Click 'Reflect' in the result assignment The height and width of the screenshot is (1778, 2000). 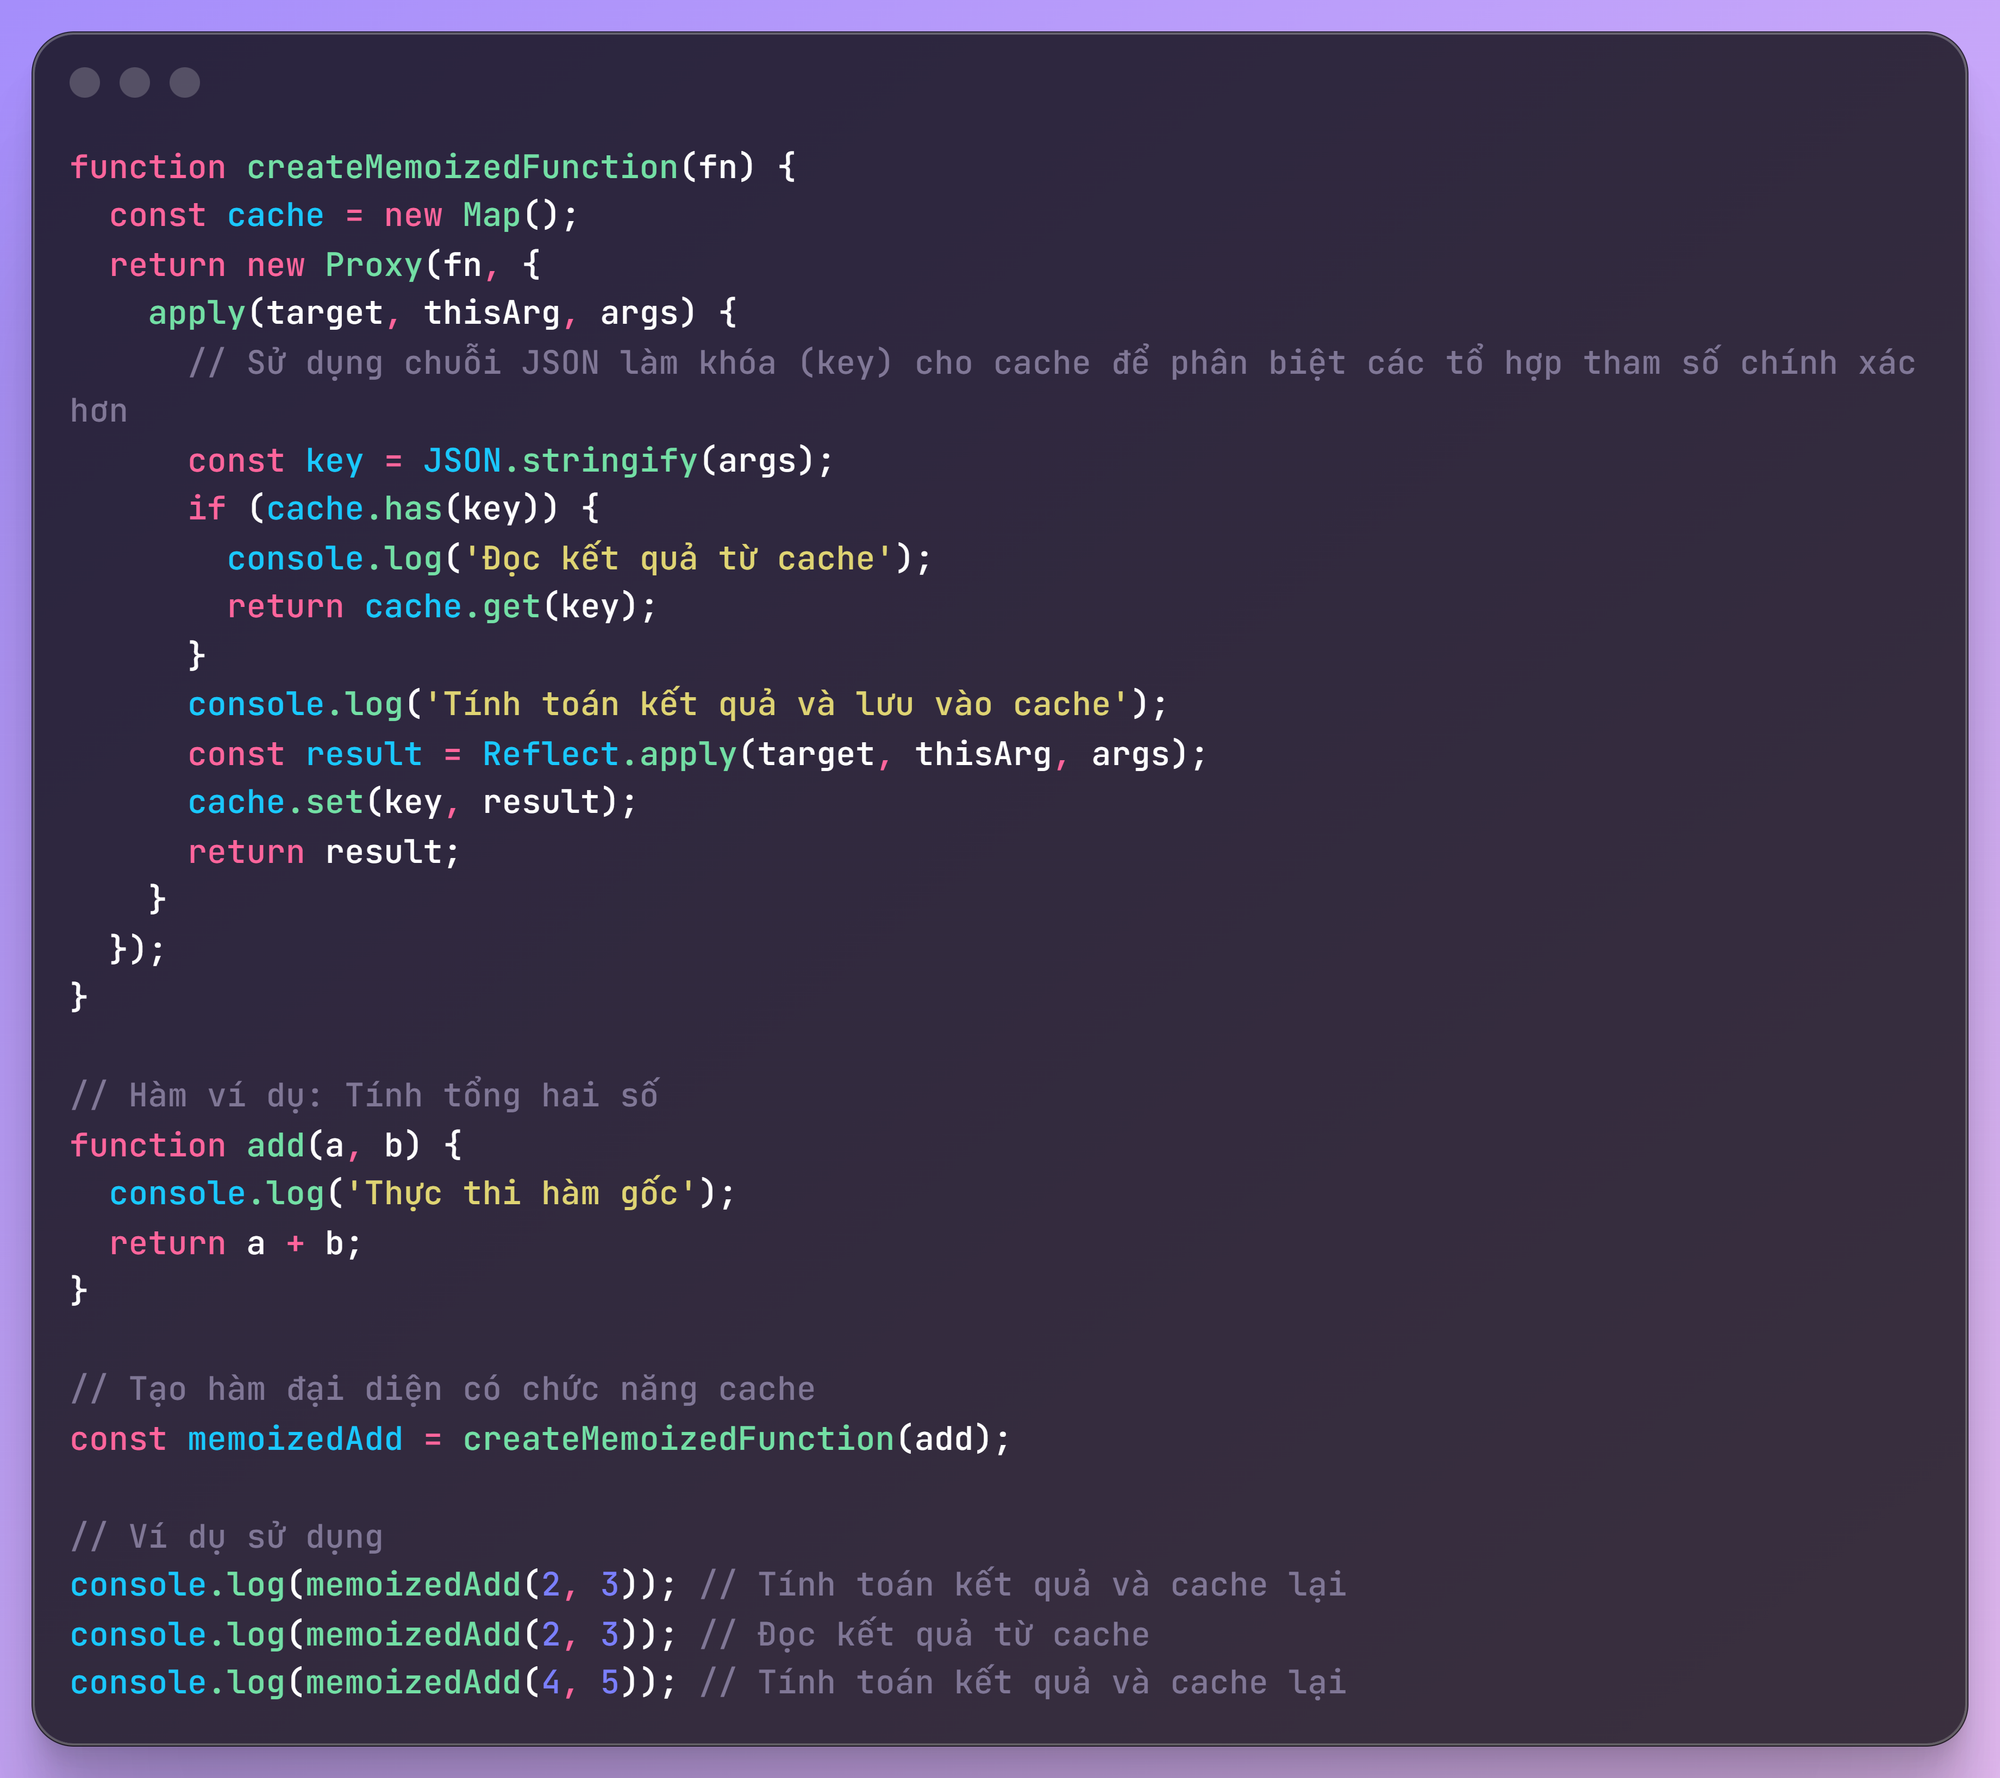pos(550,754)
